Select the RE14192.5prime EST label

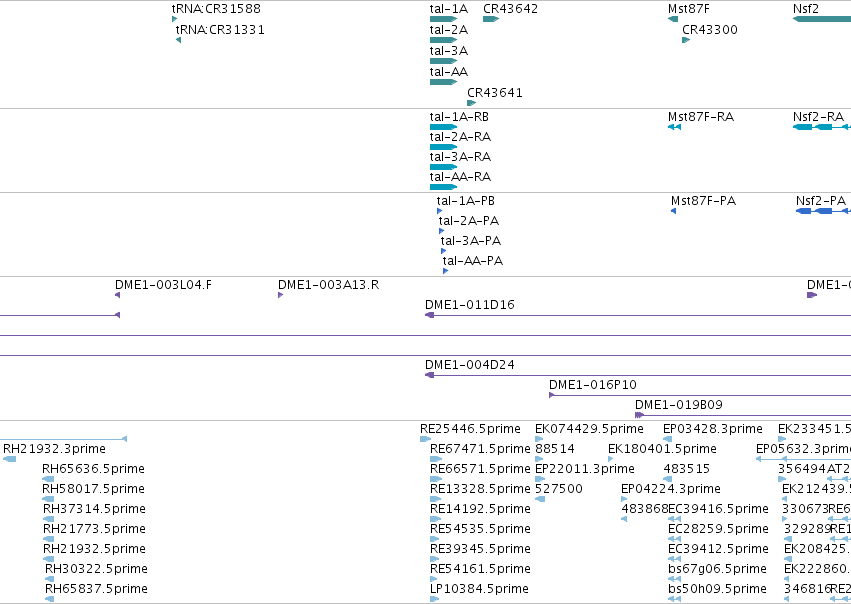[x=480, y=510]
